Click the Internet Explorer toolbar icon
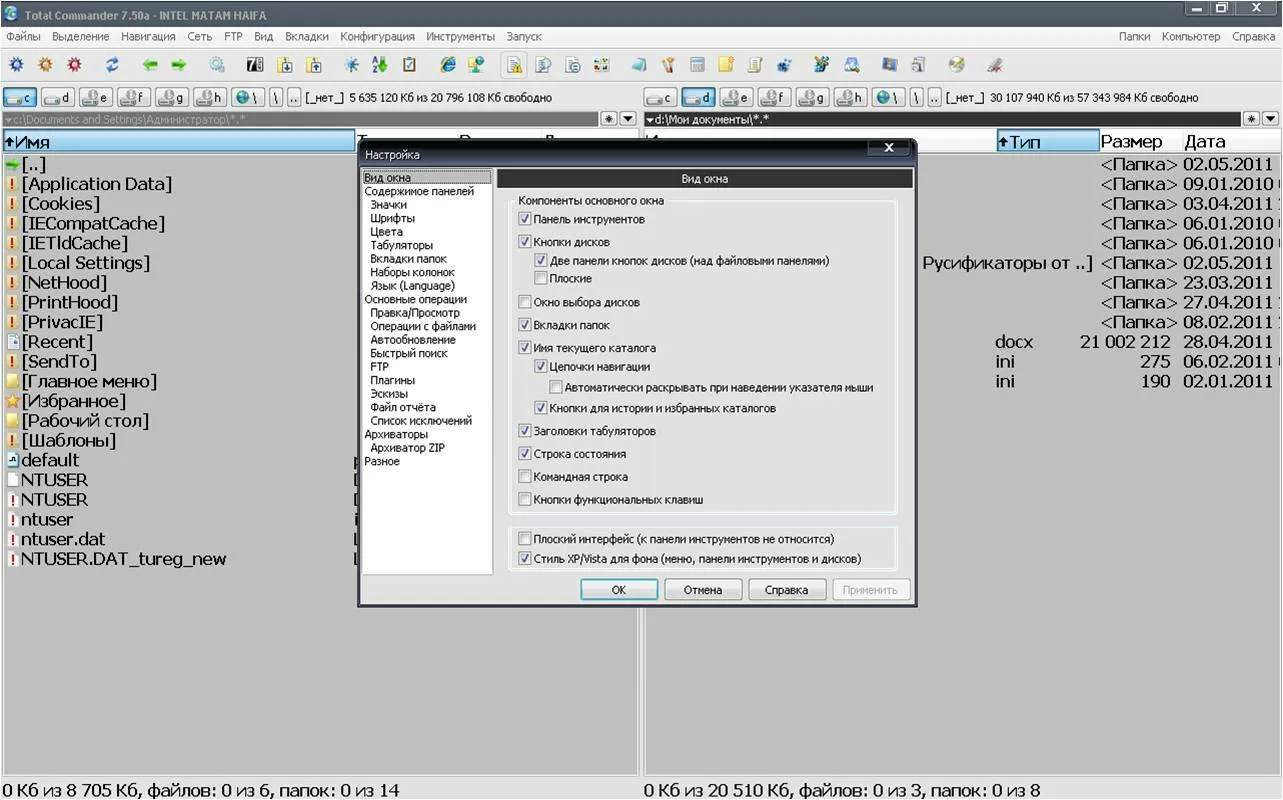This screenshot has width=1283, height=800. click(448, 65)
